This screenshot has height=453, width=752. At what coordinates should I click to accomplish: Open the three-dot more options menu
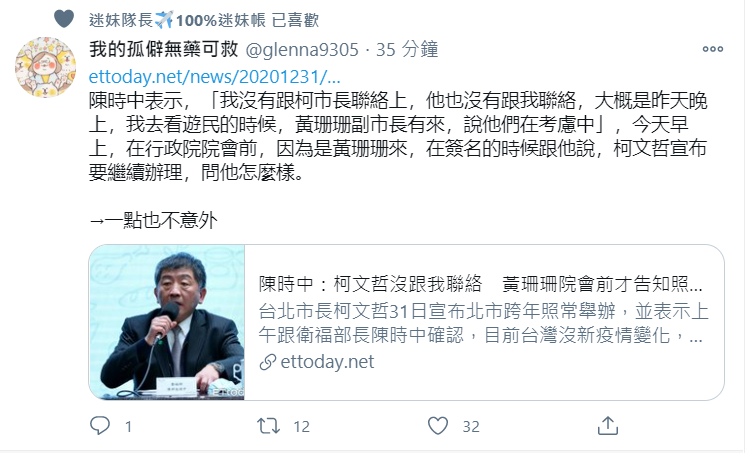[713, 48]
